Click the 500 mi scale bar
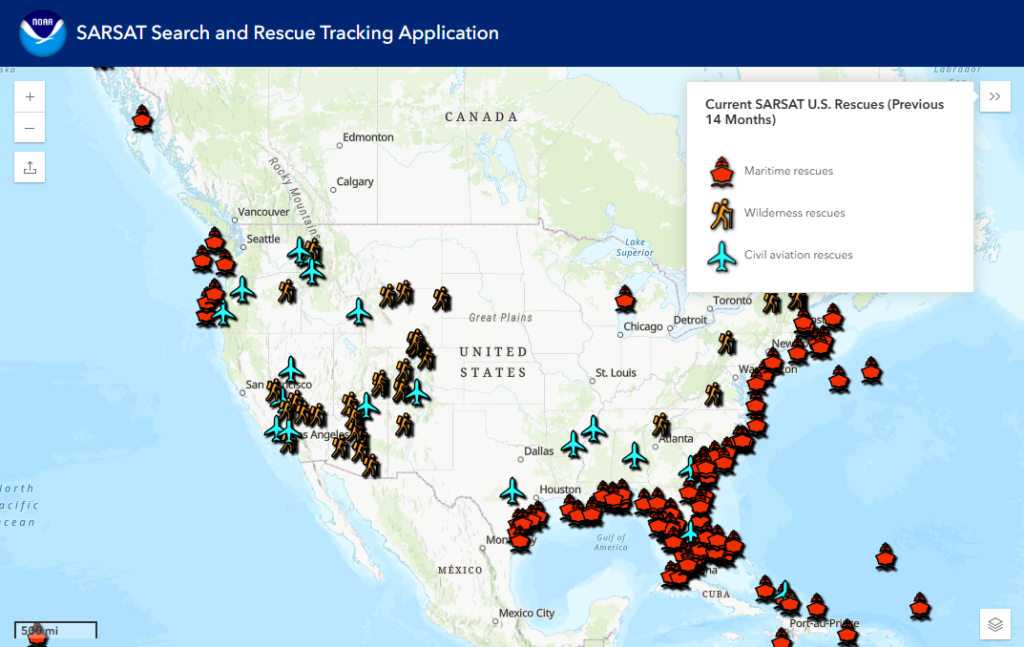Image resolution: width=1024 pixels, height=647 pixels. tap(56, 630)
